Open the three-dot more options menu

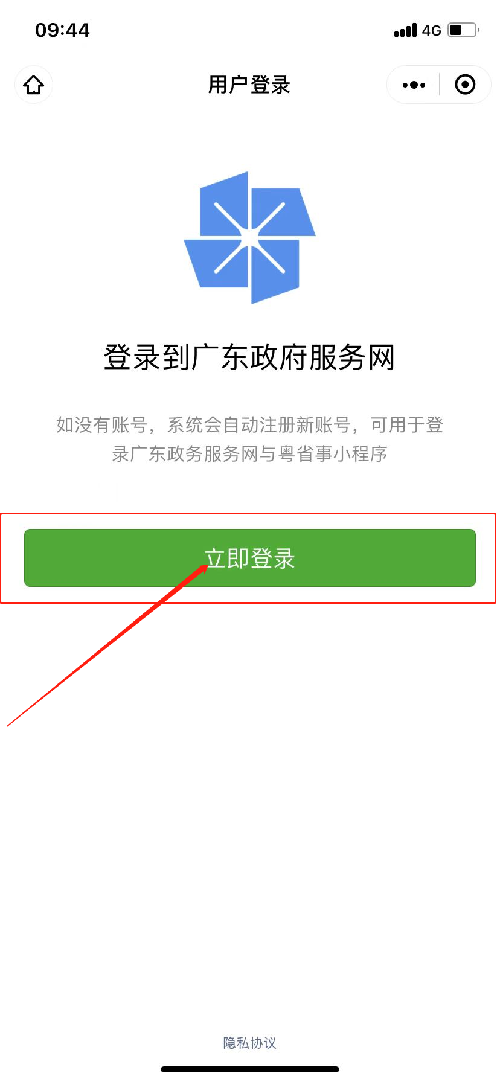point(414,85)
